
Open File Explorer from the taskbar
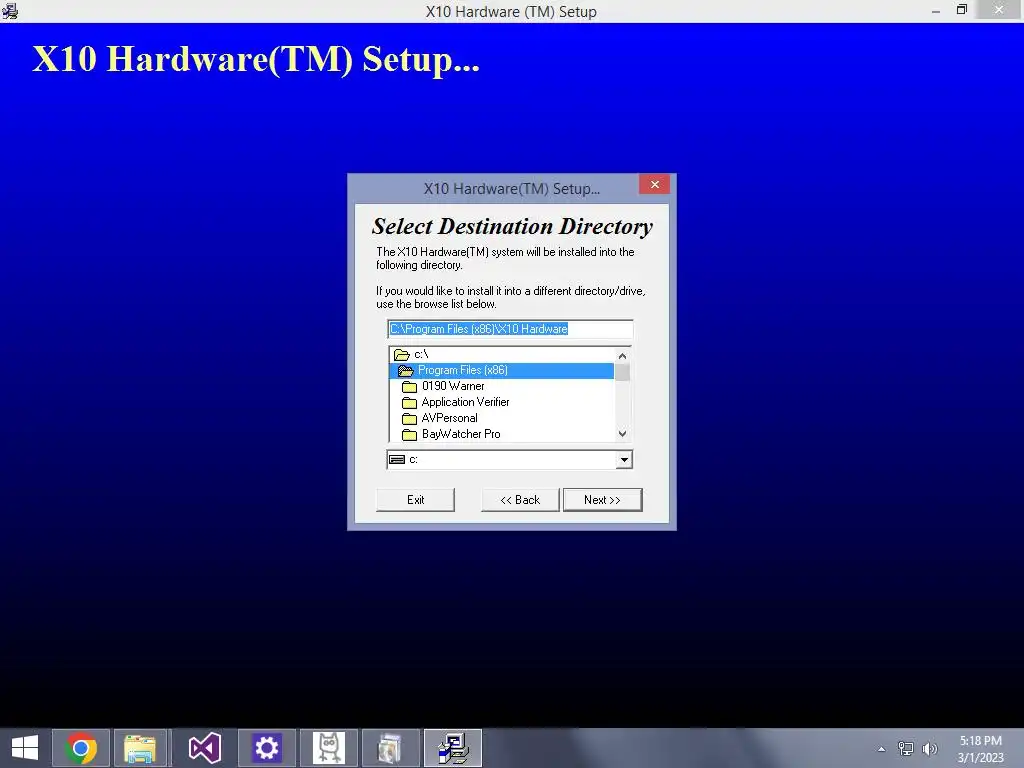140,748
